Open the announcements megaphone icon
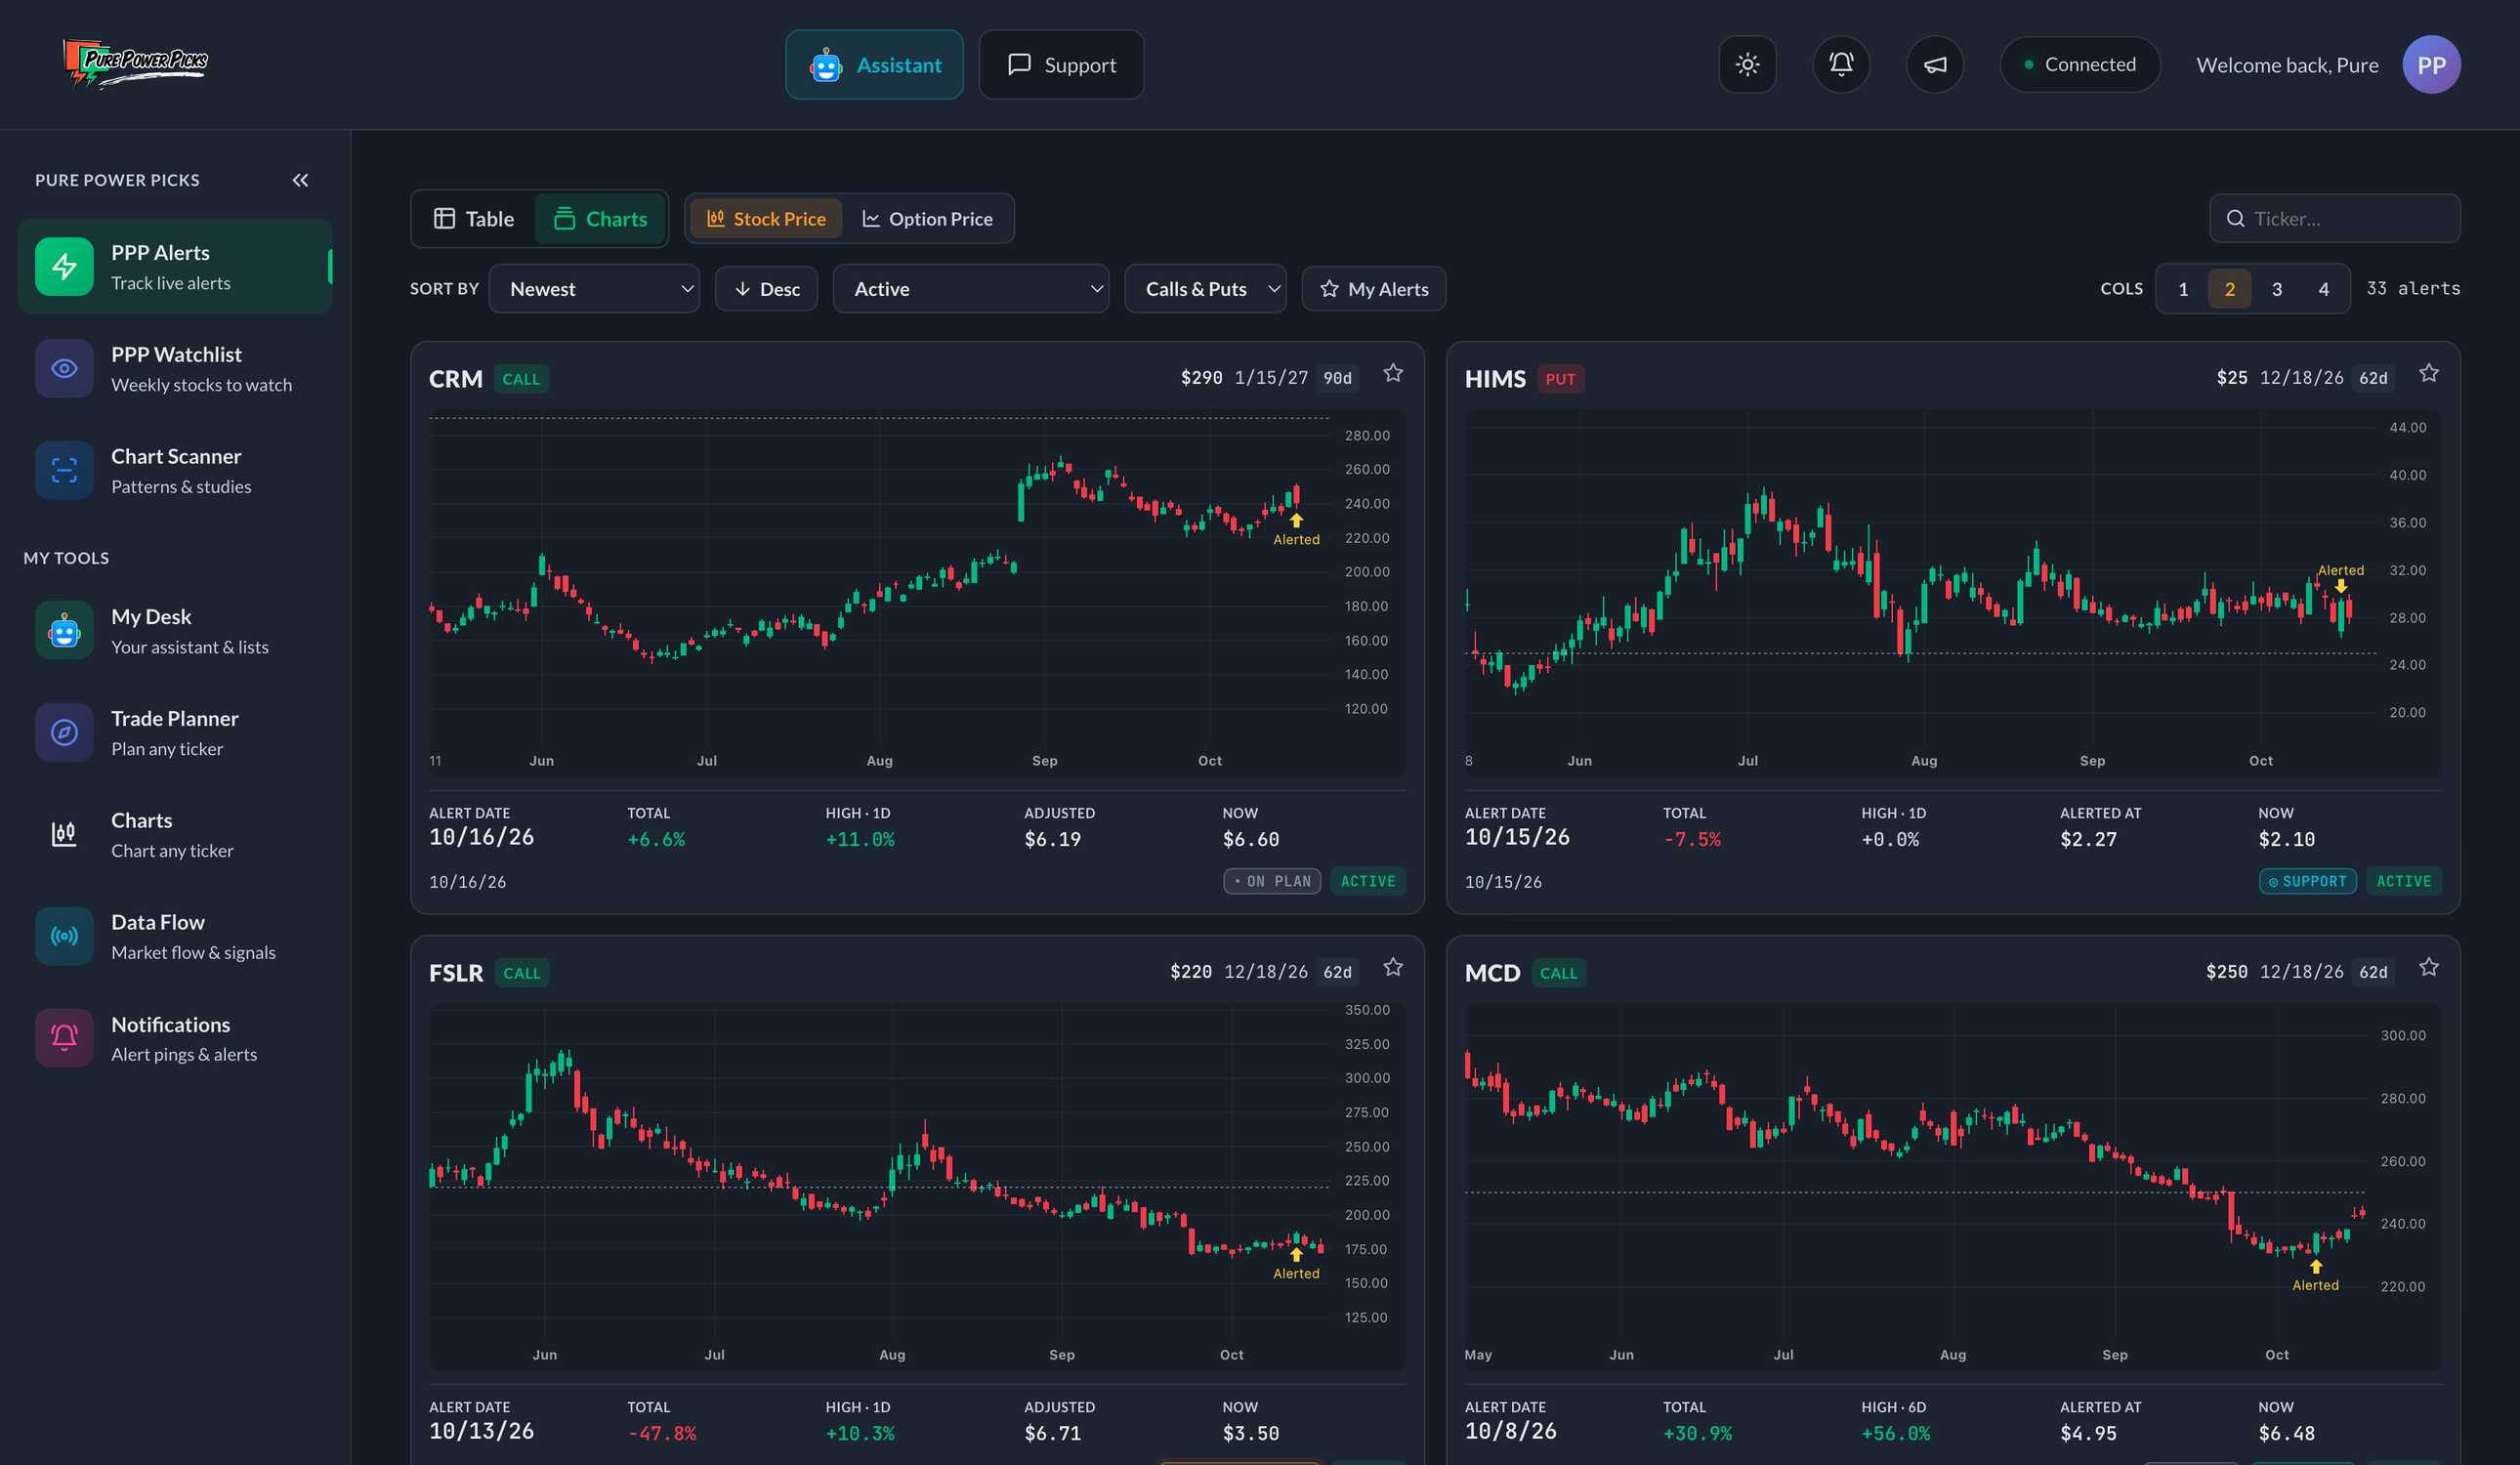Image resolution: width=2520 pixels, height=1465 pixels. pos(1935,65)
